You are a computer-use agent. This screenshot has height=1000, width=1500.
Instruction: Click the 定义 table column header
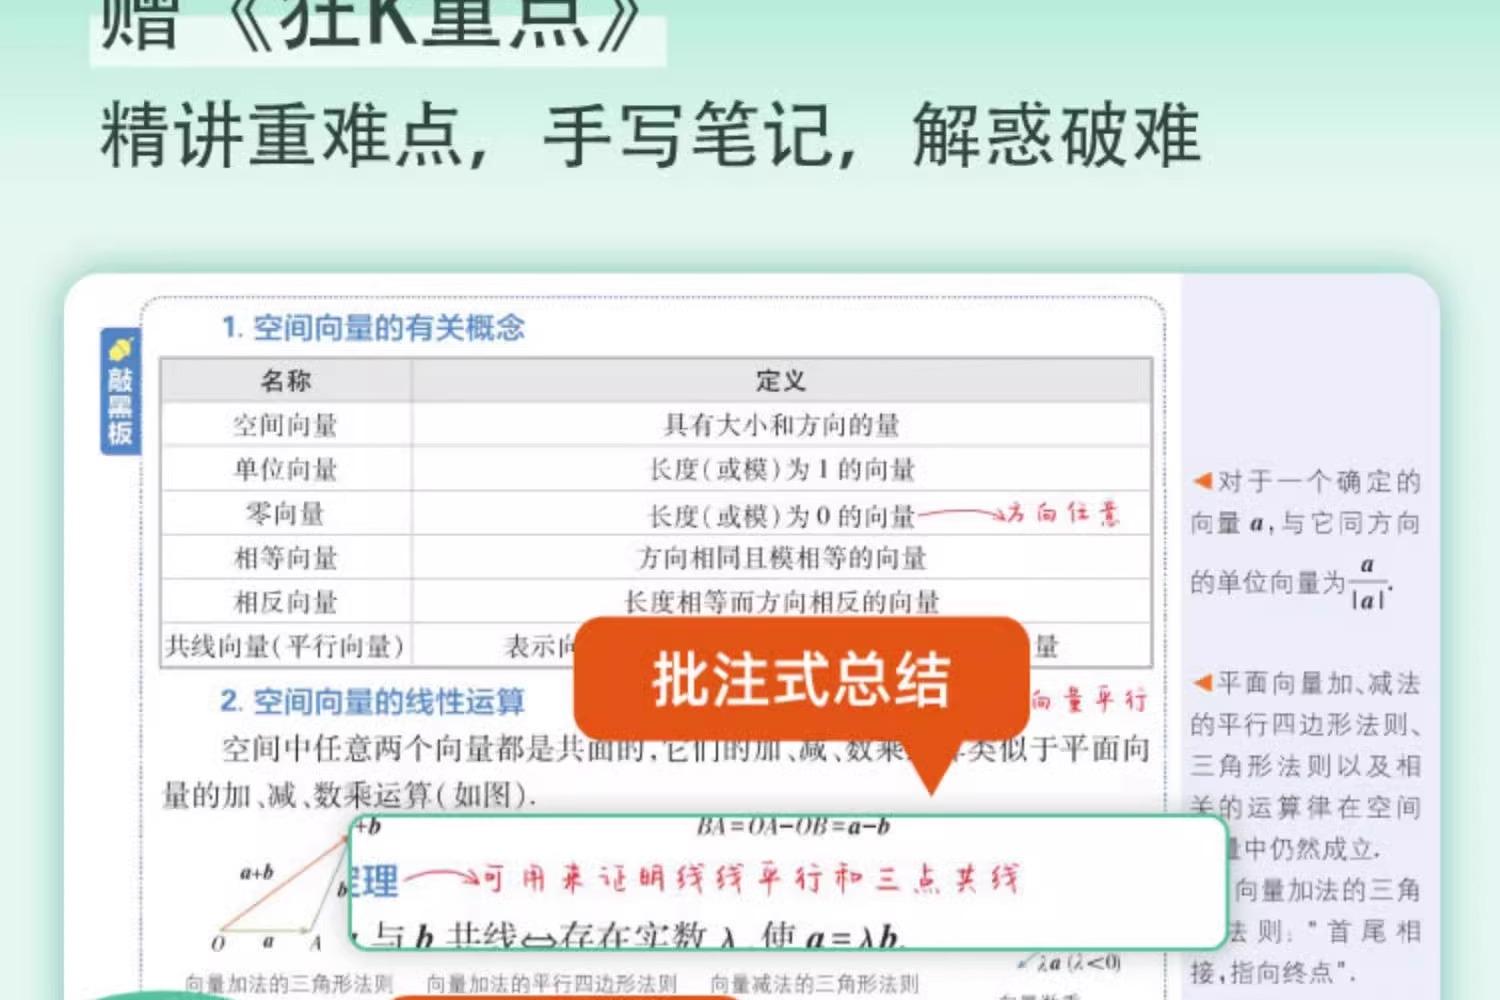(781, 381)
